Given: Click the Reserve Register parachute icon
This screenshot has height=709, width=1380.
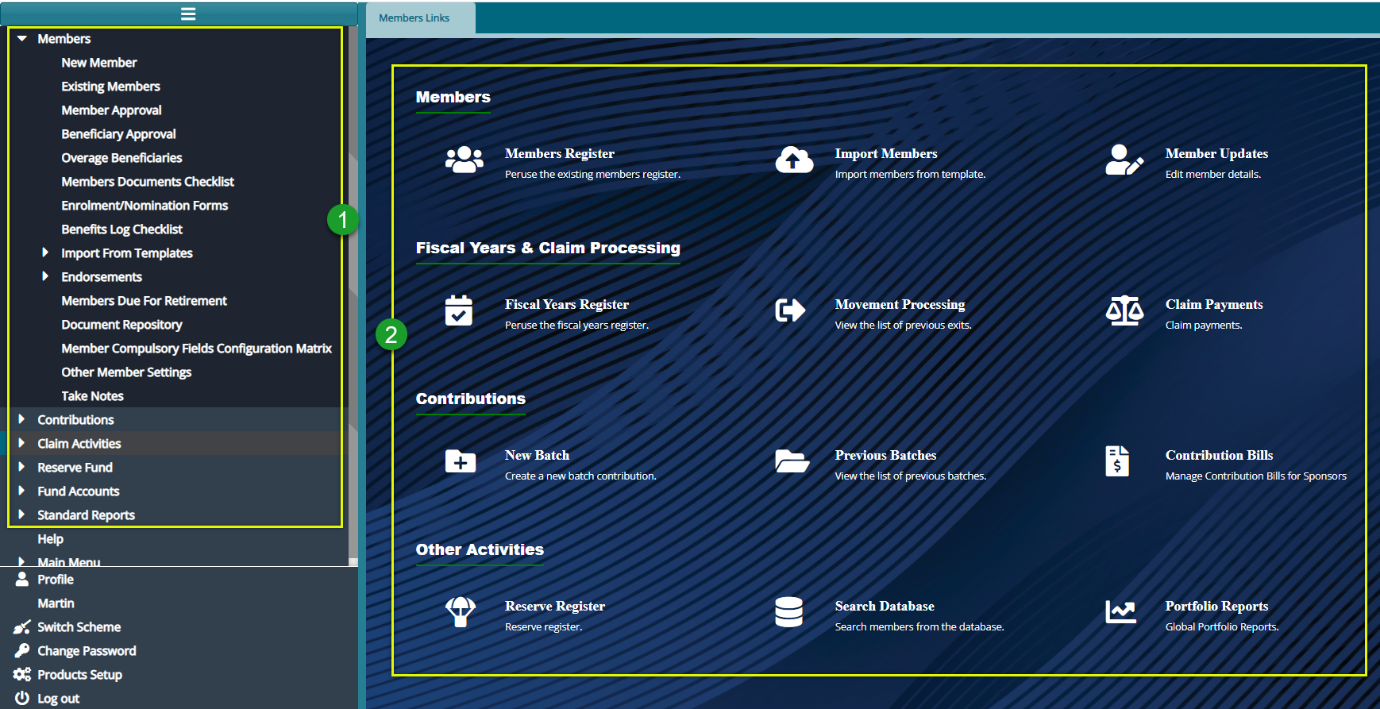Looking at the screenshot, I should click(x=460, y=612).
